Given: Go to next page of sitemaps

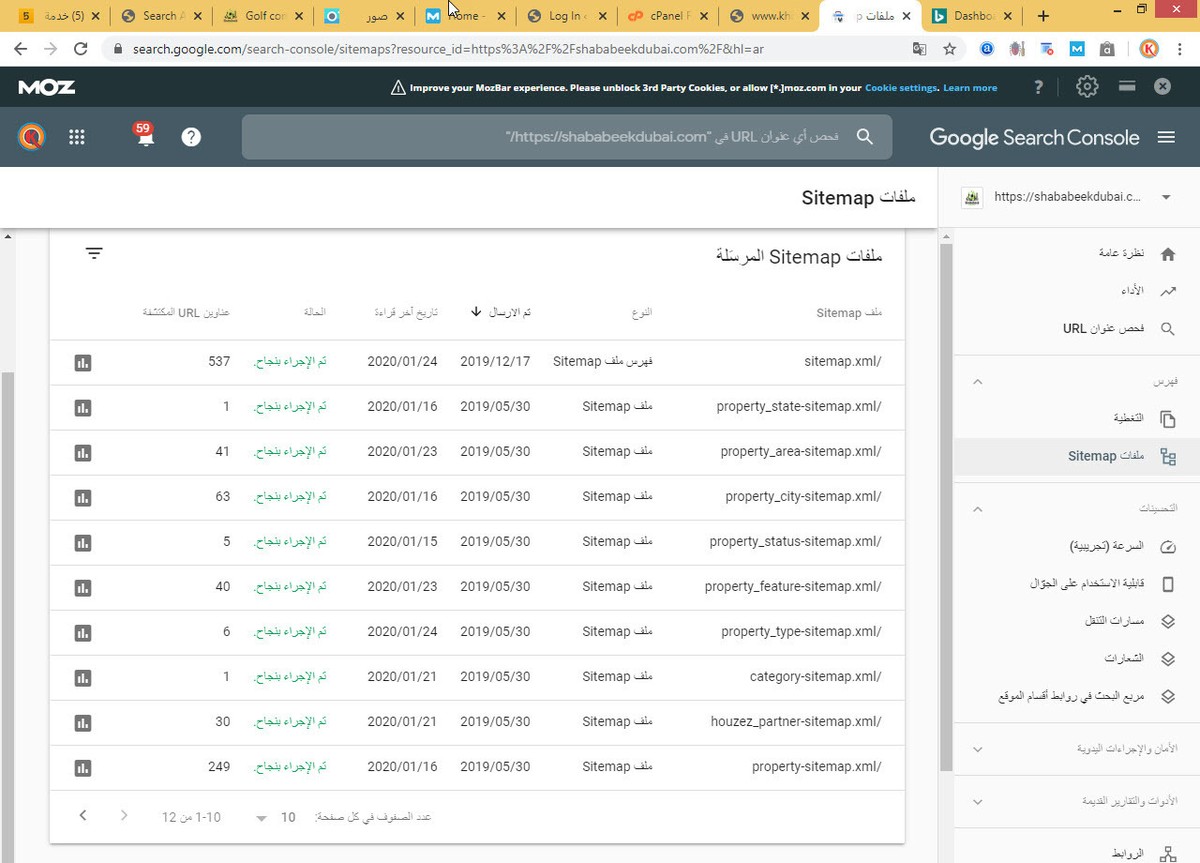Looking at the screenshot, I should point(83,816).
